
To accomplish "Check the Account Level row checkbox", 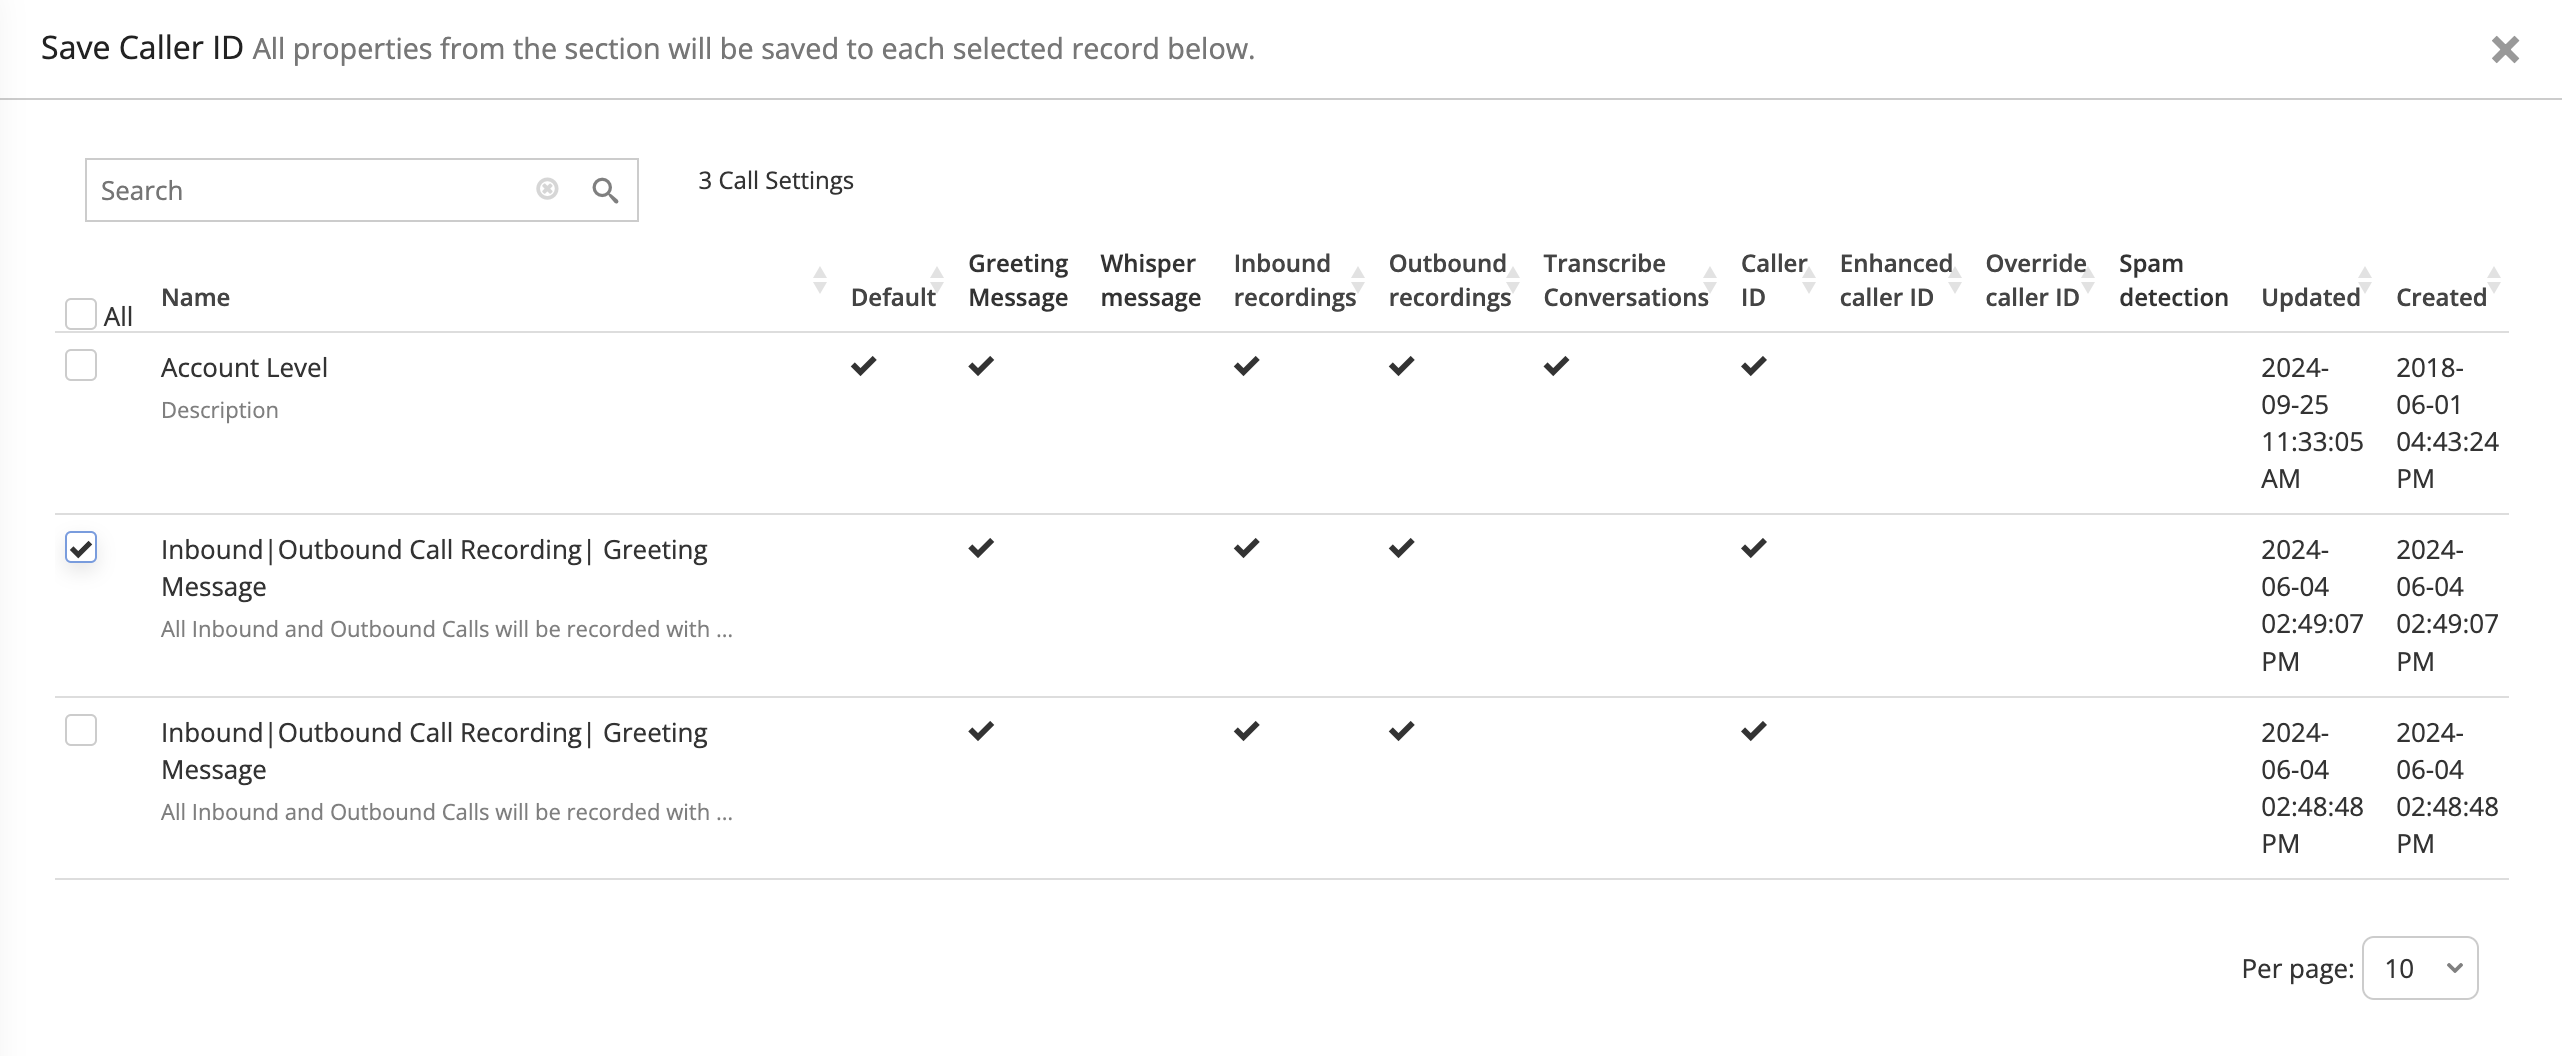I will pyautogui.click(x=81, y=365).
